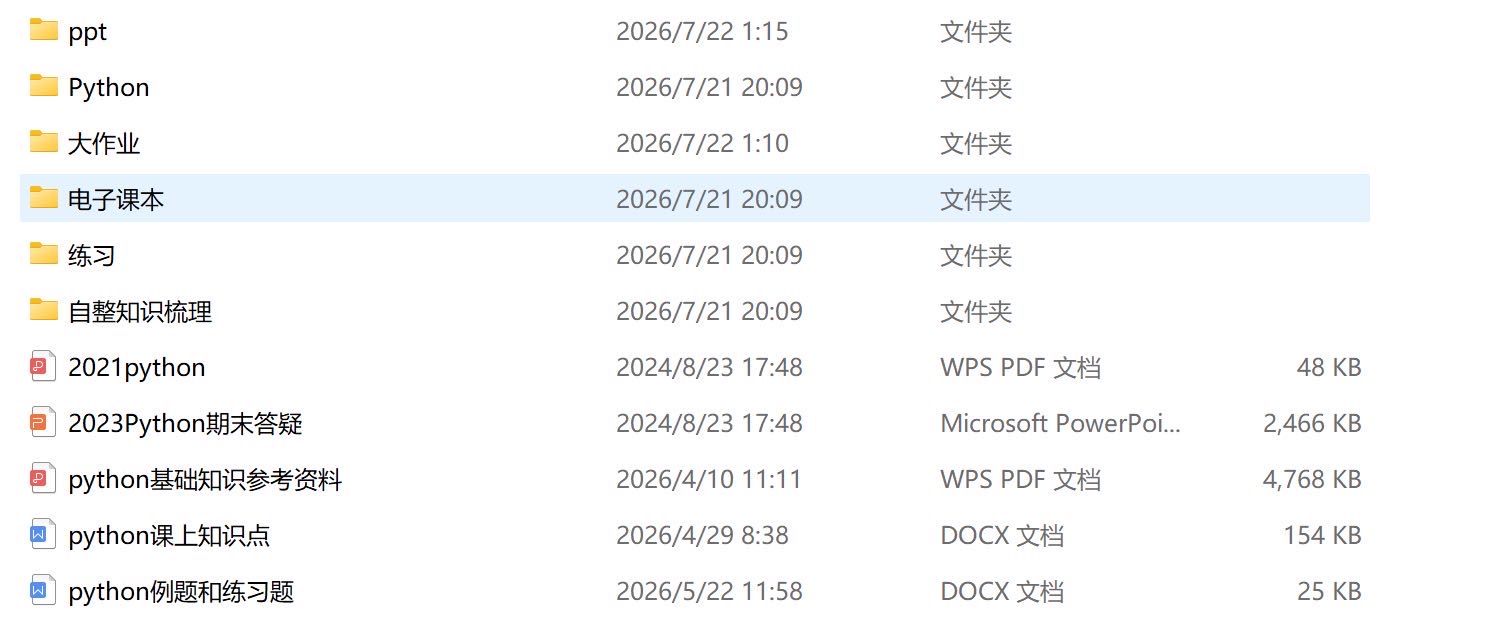Screen dimensions: 1488x626
Task: Click the python基础知识参考资料 PDF icon
Action: click(40, 479)
